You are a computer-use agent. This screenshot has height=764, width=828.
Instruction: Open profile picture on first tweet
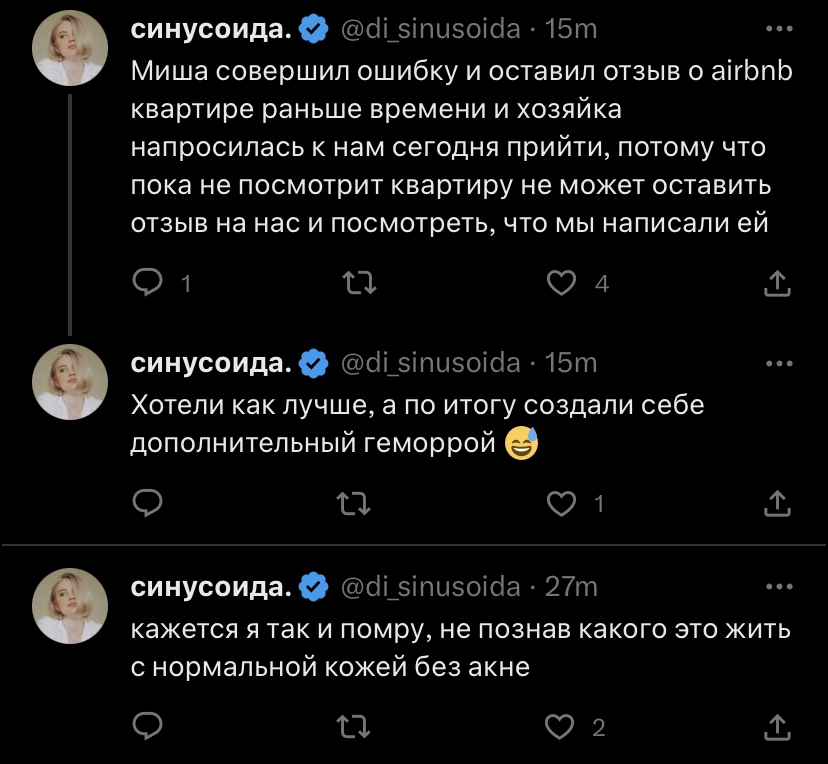click(67, 51)
